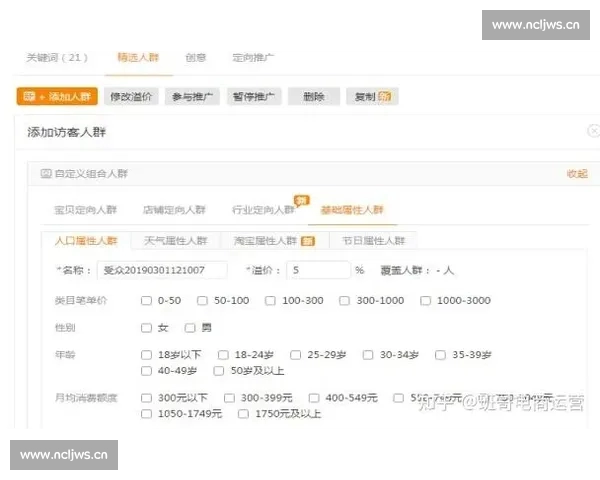Image resolution: width=600 pixels, height=480 pixels.
Task: Click the 修改溢价 button
Action: [x=131, y=96]
